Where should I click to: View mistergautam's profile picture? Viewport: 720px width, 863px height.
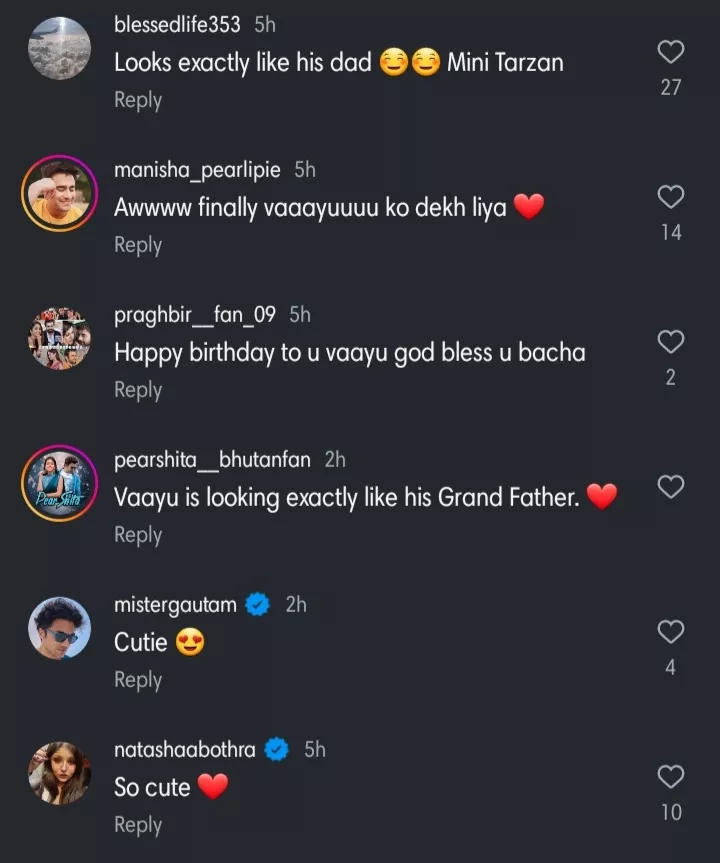(x=60, y=628)
